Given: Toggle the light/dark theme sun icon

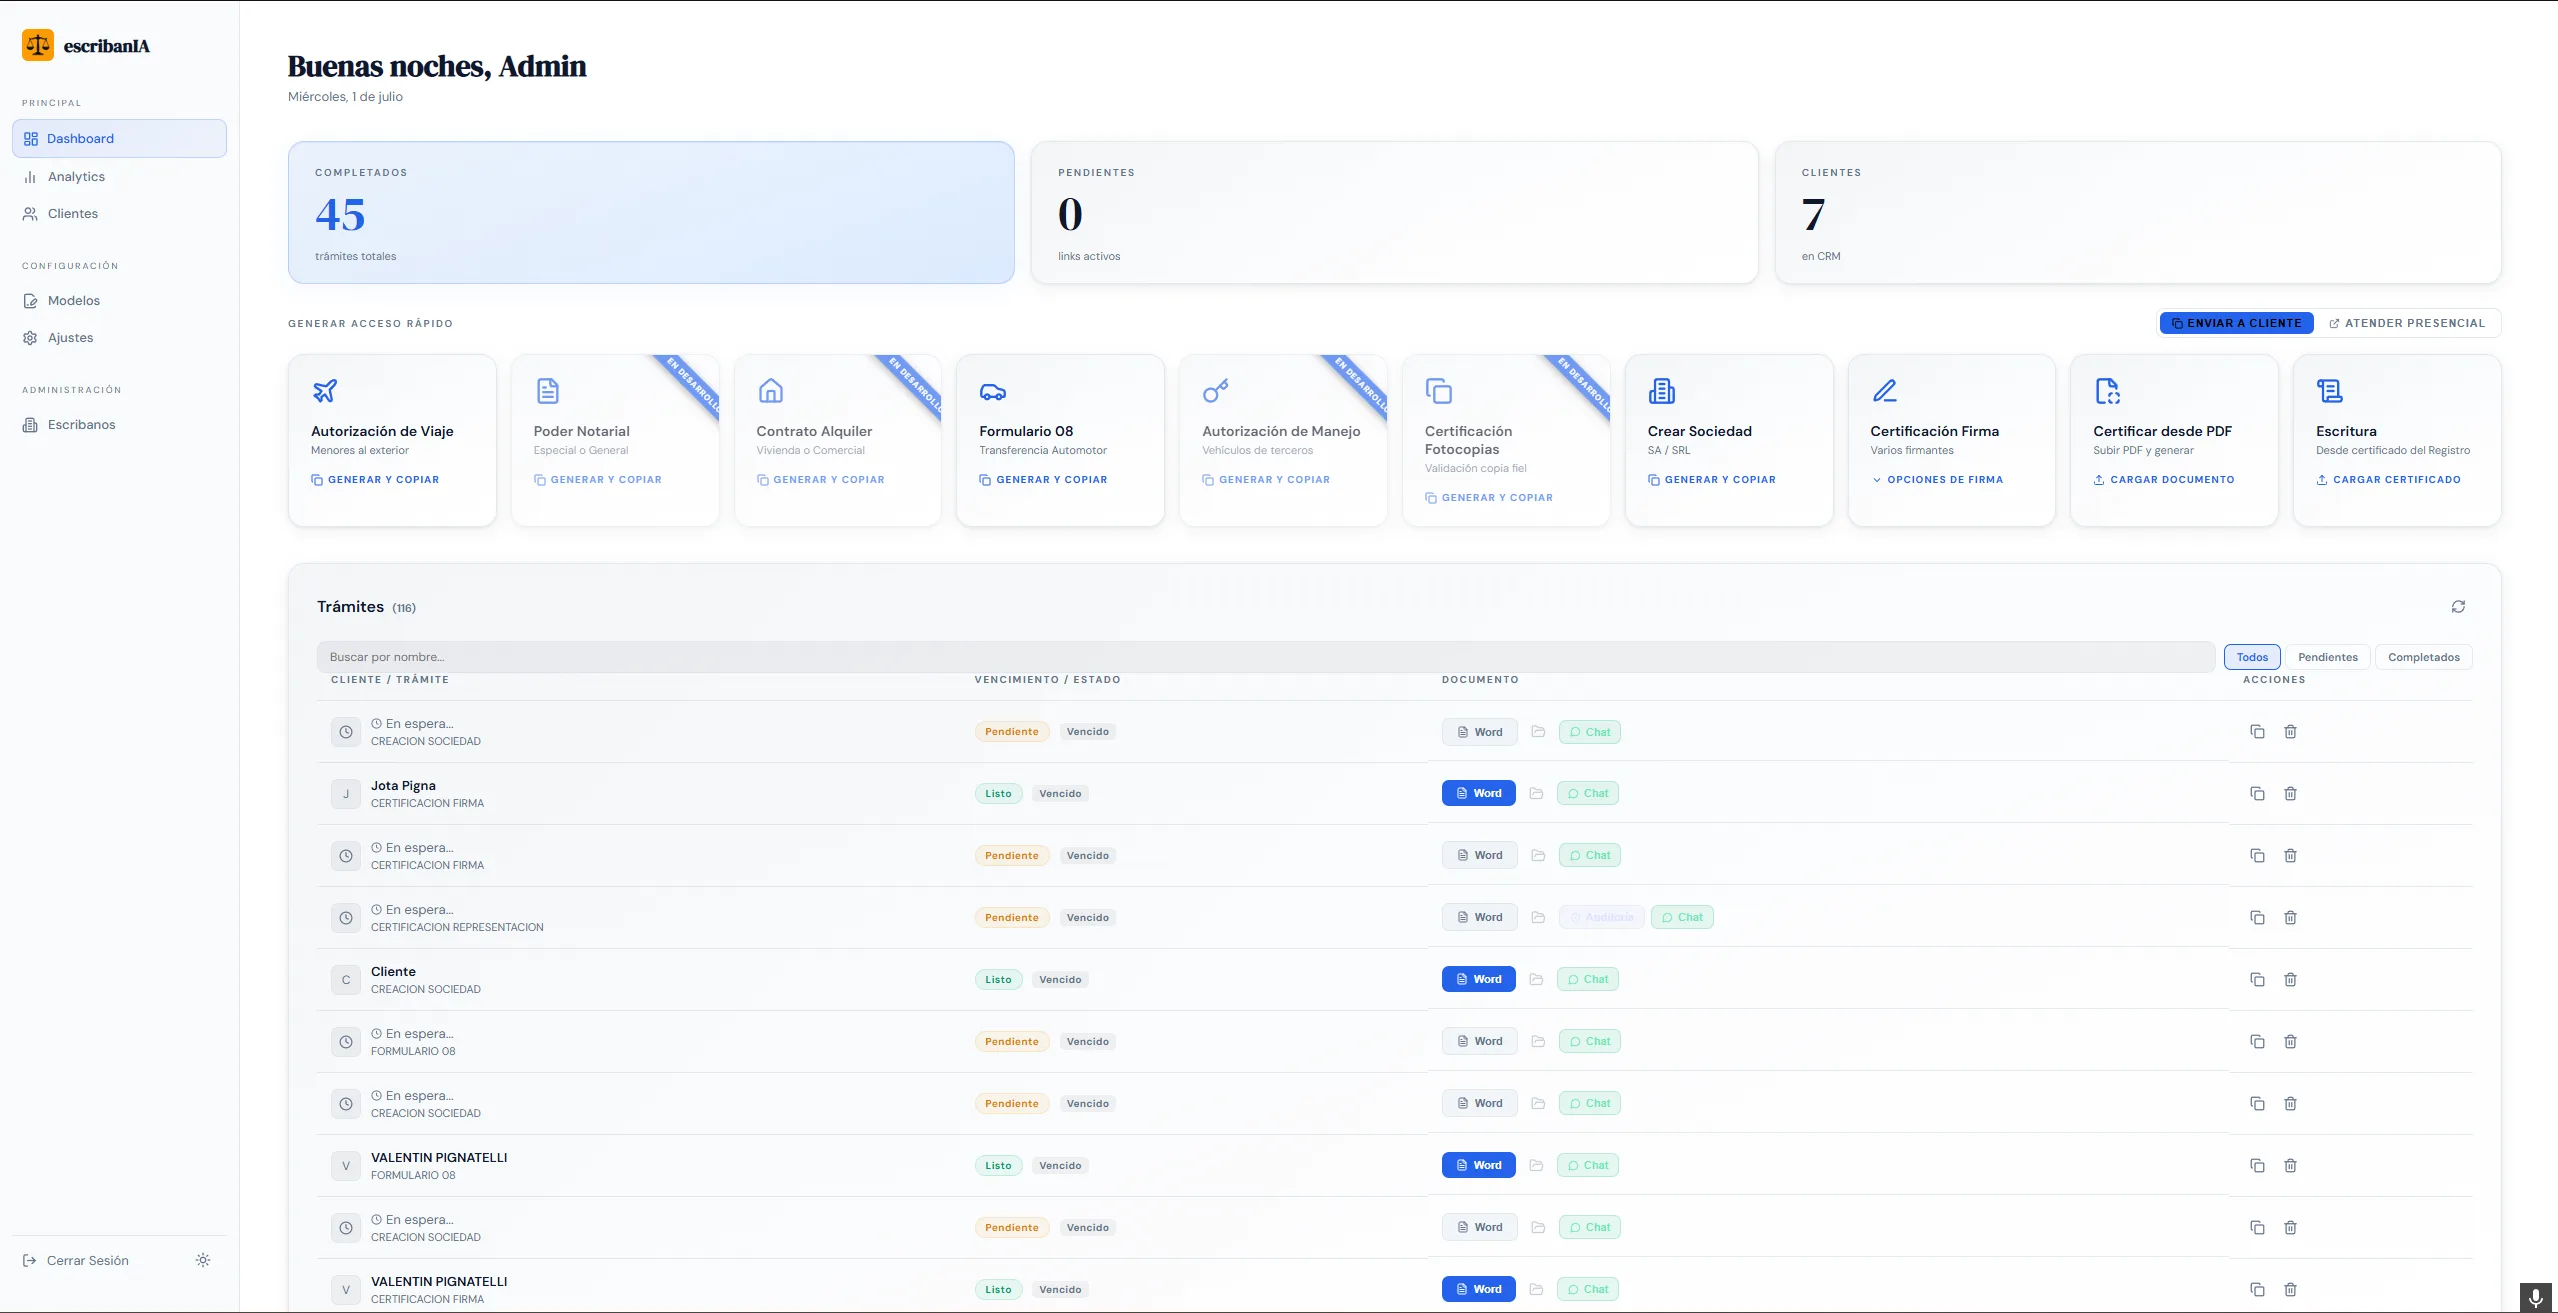Looking at the screenshot, I should [x=203, y=1260].
